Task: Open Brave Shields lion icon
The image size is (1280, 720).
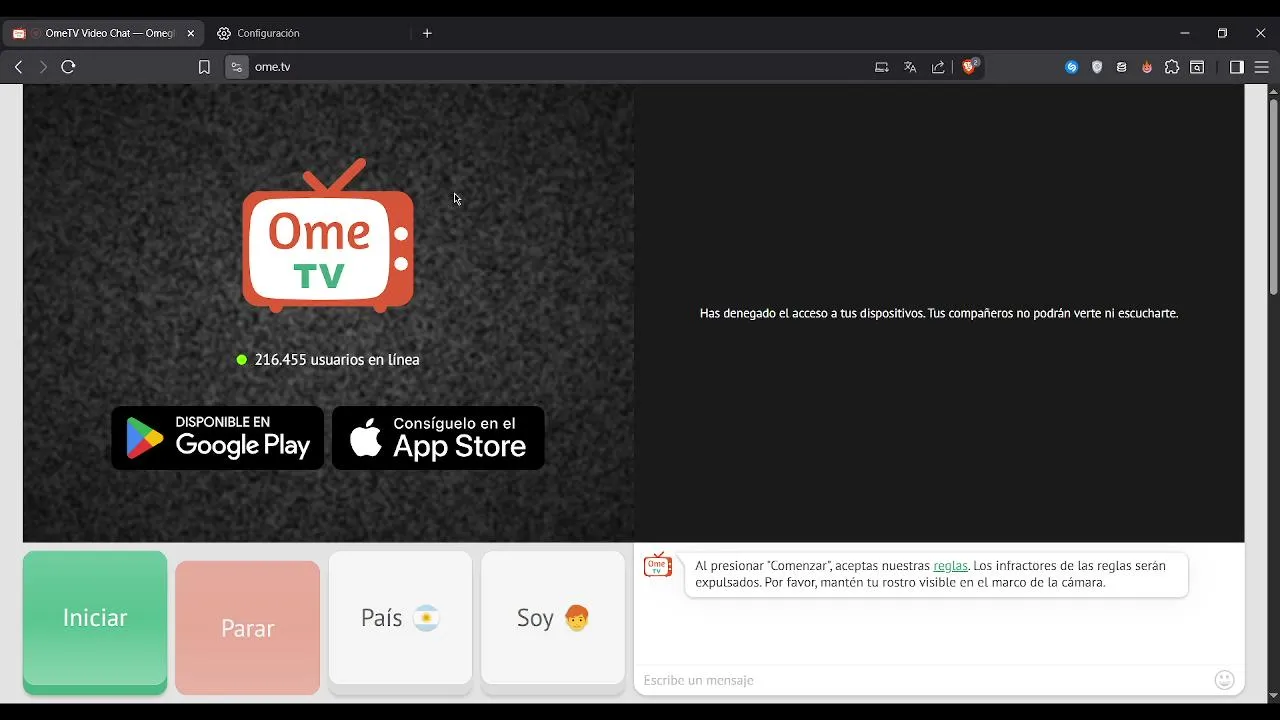Action: tap(969, 67)
